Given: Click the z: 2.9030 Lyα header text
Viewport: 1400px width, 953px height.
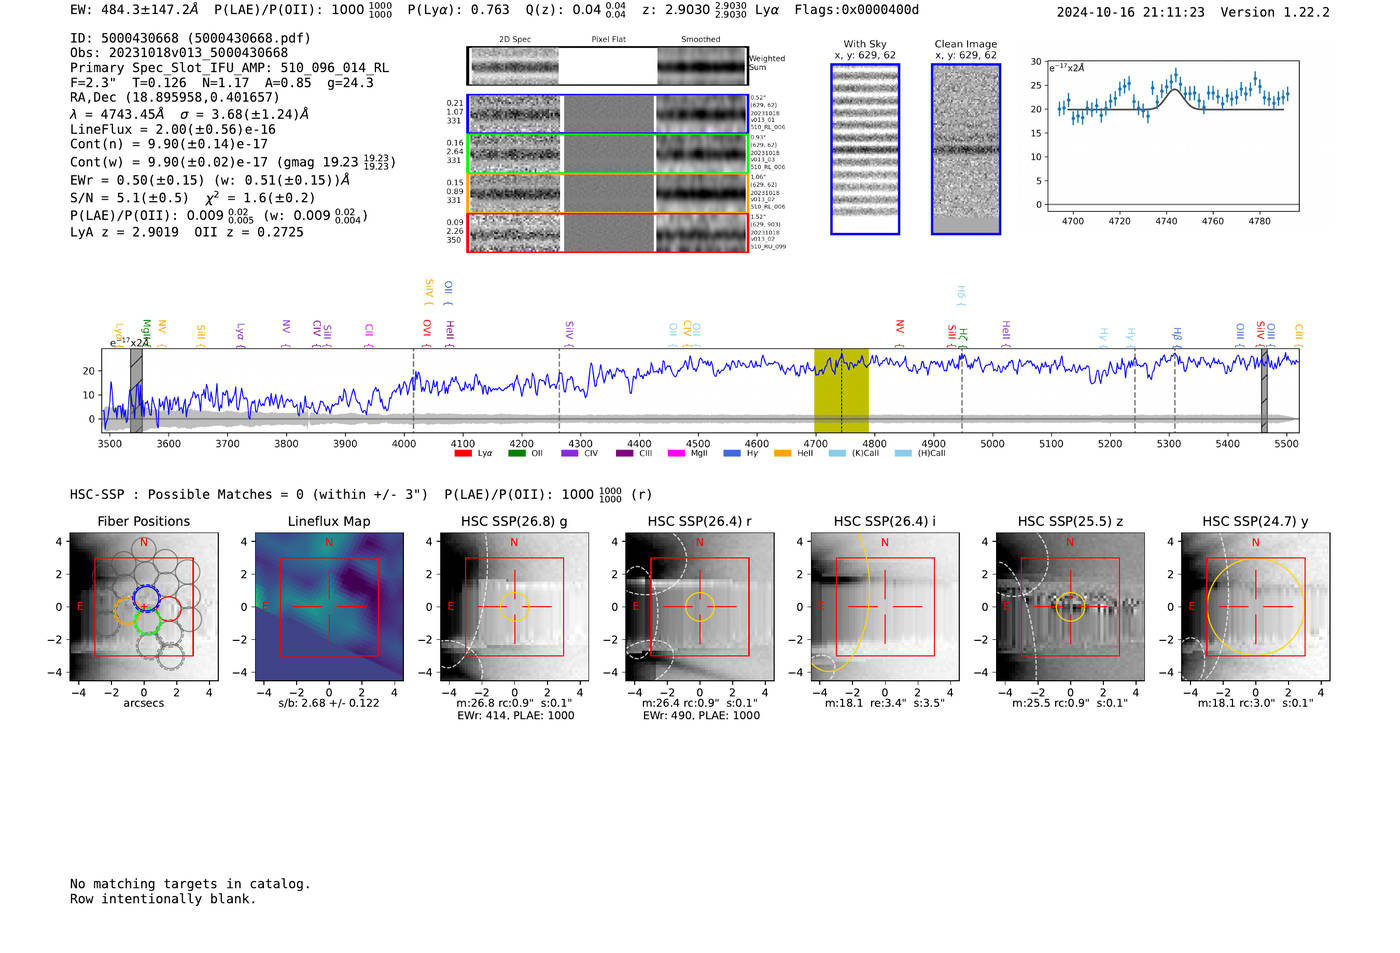Looking at the screenshot, I should 711,10.
